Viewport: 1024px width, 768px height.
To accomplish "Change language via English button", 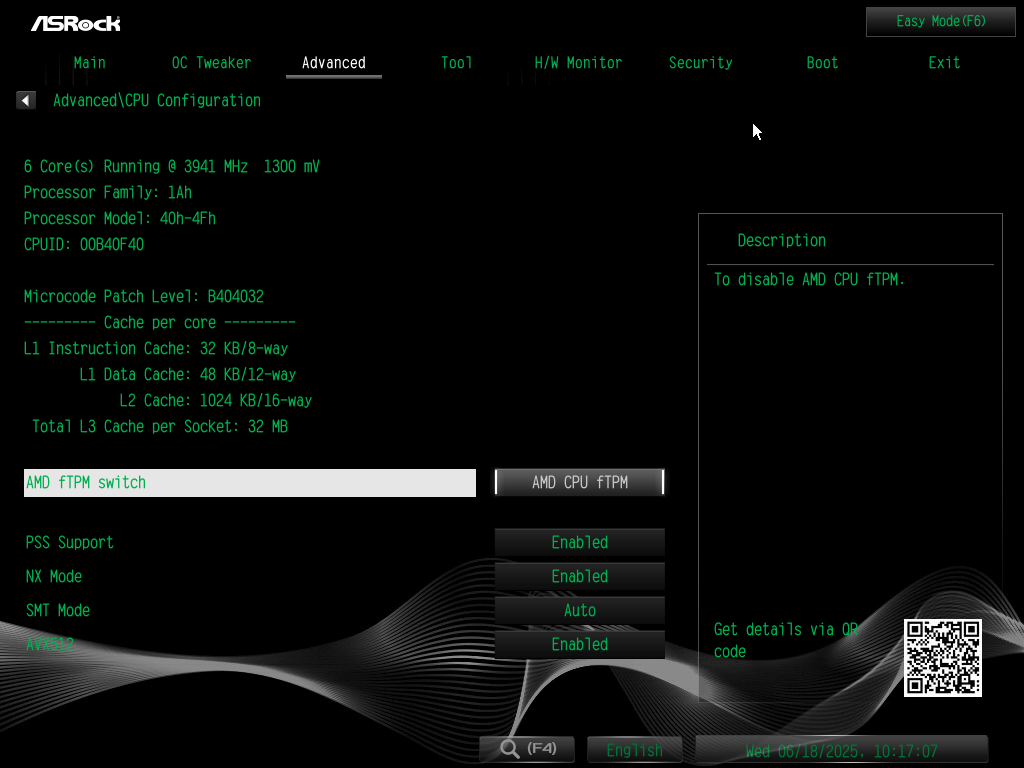I will [634, 750].
